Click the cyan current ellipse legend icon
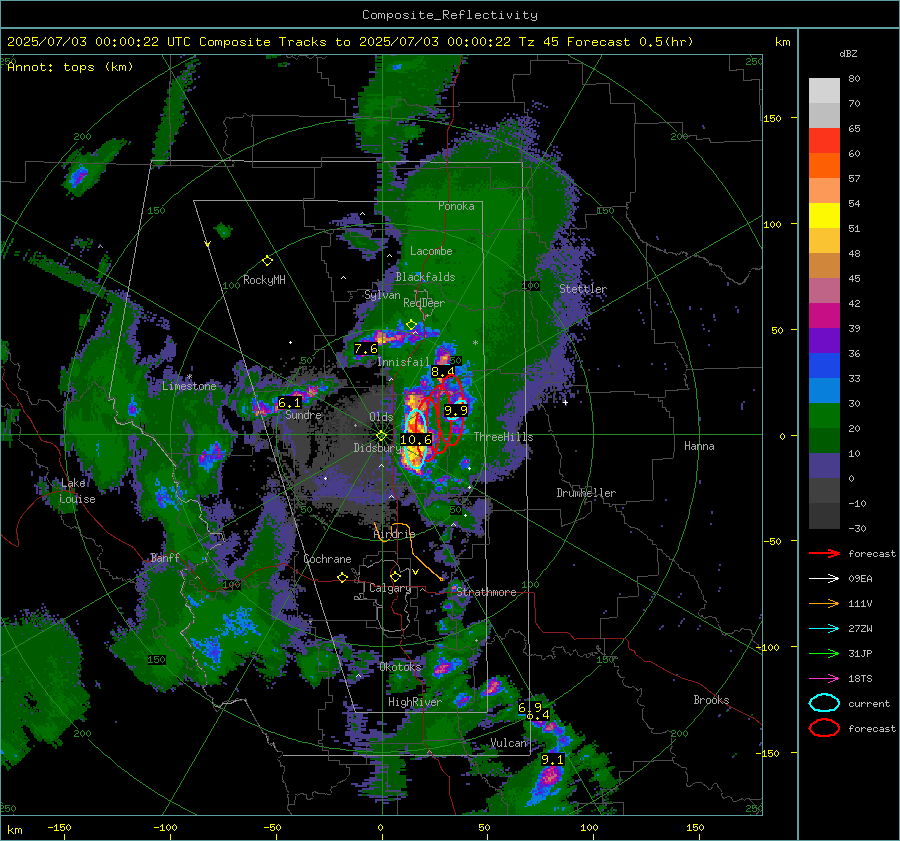Image resolution: width=900 pixels, height=841 pixels. (824, 703)
